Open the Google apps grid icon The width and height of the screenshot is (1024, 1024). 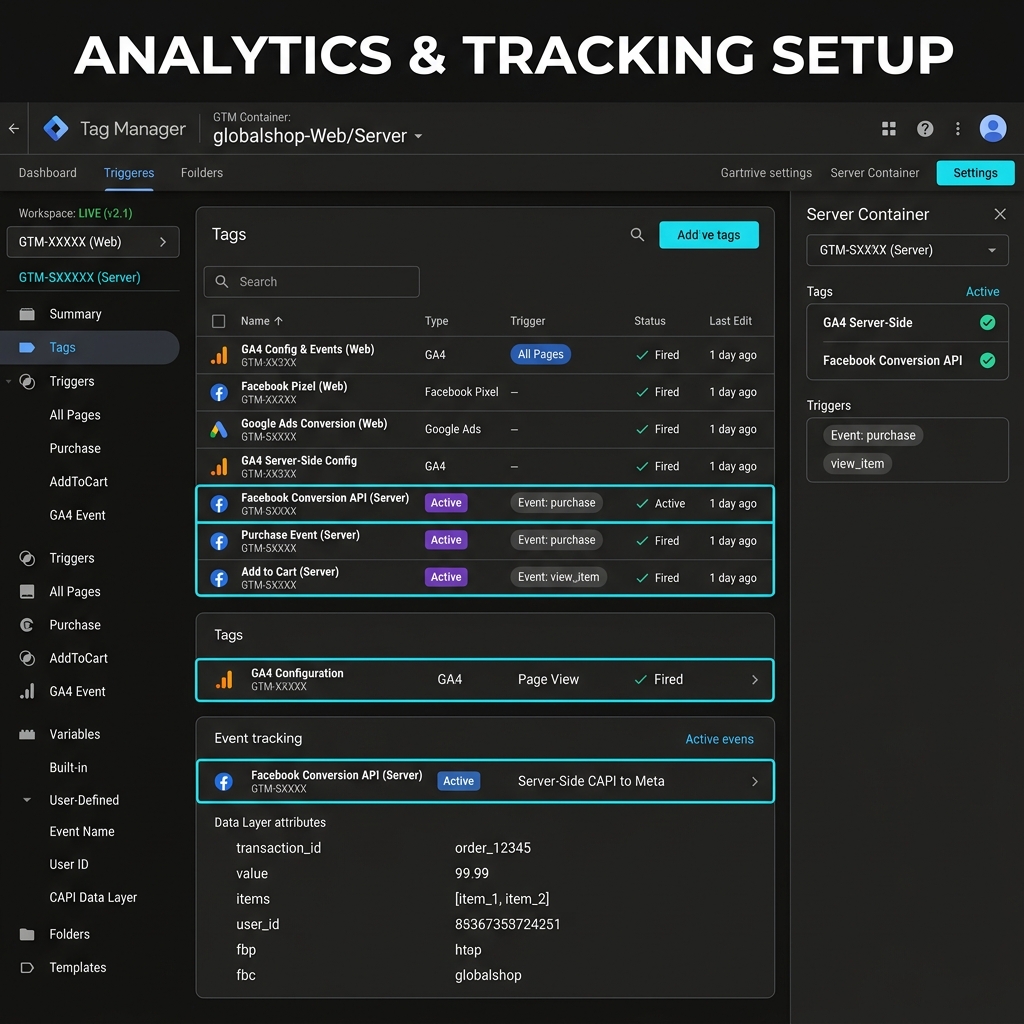(889, 129)
